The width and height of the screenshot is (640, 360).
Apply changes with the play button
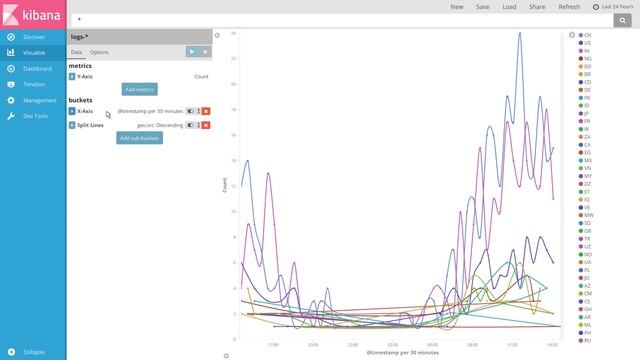pyautogui.click(x=192, y=52)
